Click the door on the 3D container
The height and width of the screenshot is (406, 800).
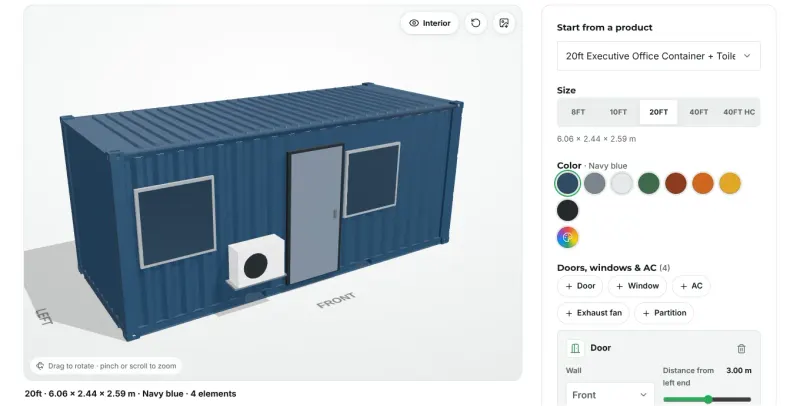315,214
